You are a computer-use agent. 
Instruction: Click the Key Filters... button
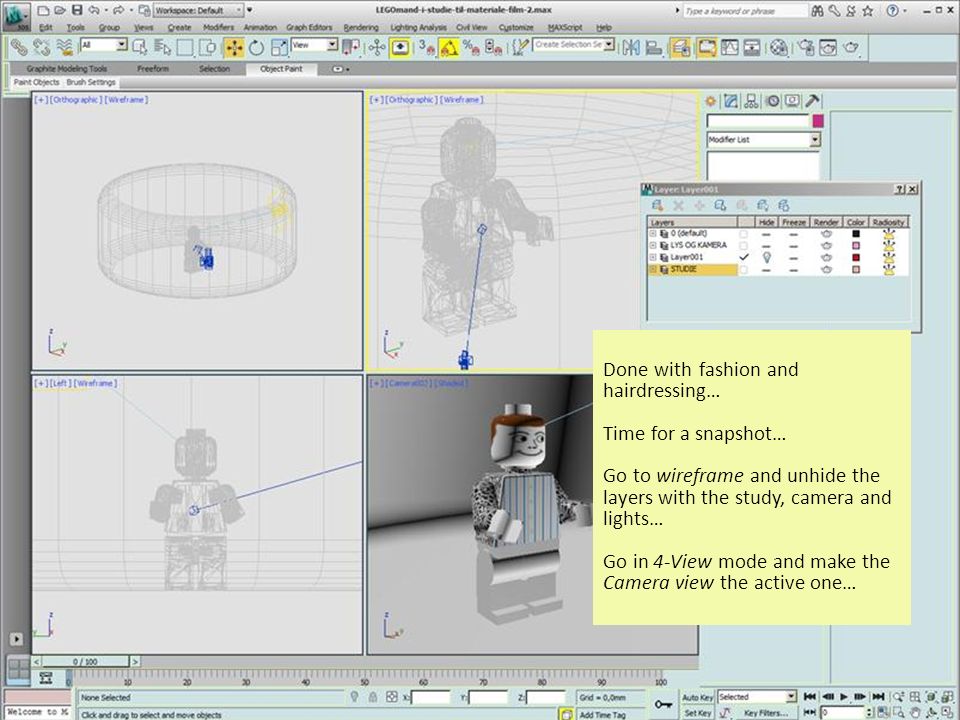(765, 713)
